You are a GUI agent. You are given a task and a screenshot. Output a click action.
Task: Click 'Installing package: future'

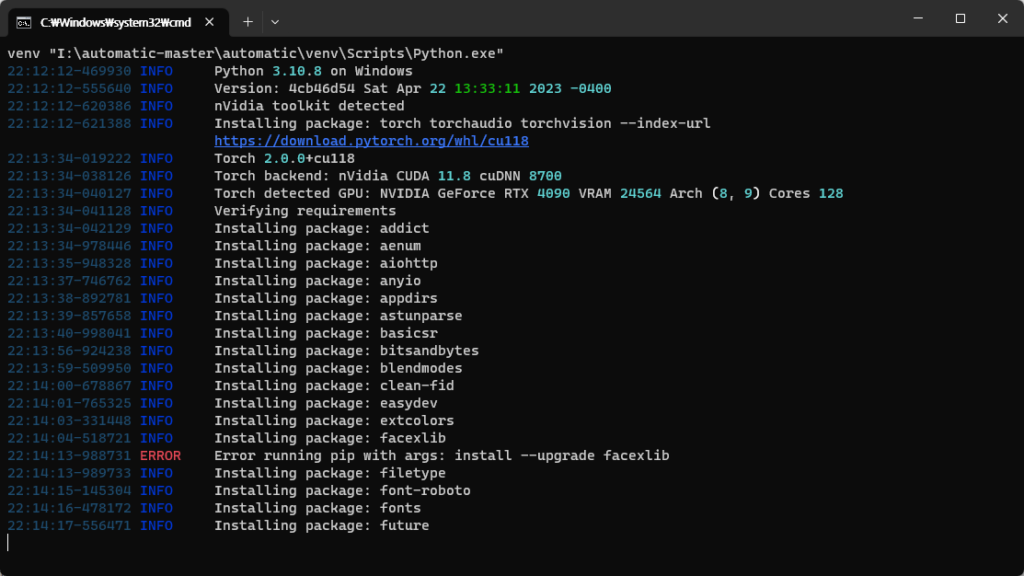[321, 526]
